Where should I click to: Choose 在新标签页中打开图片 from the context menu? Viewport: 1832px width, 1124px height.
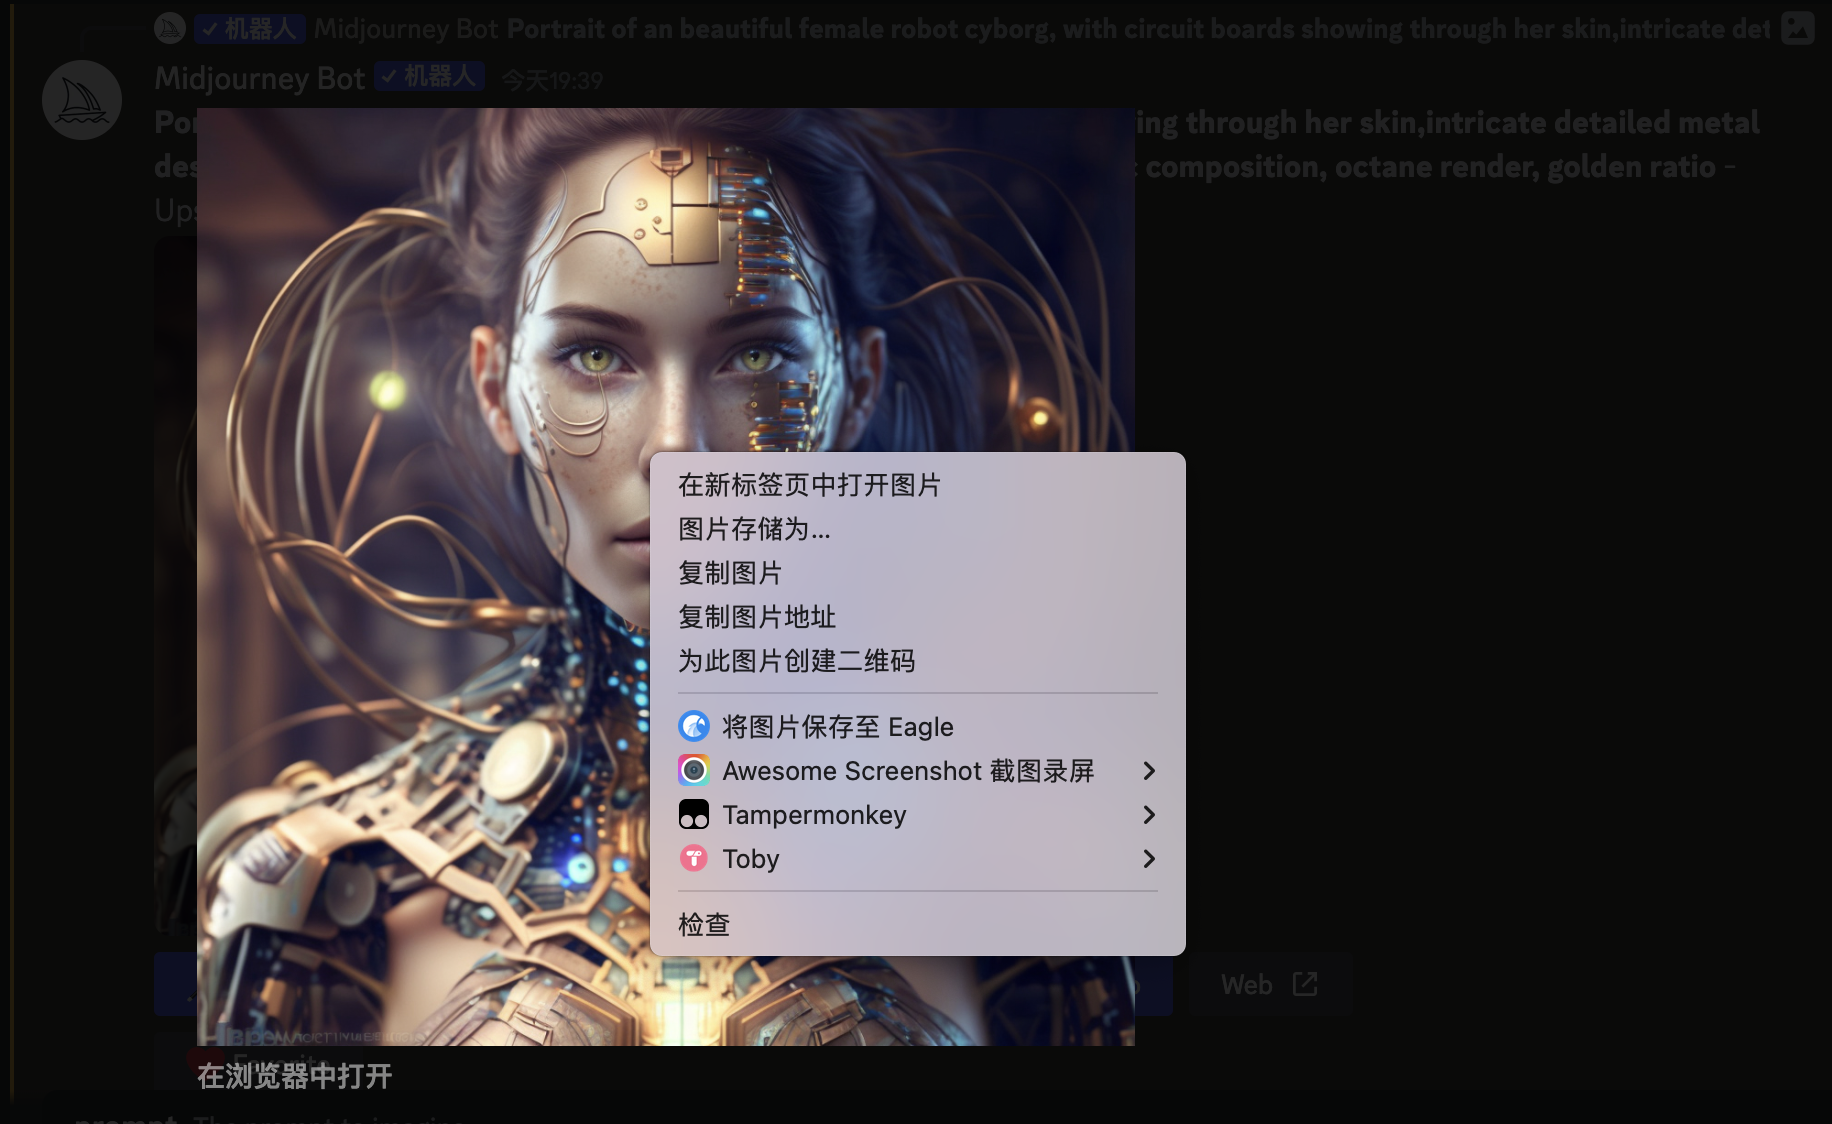(x=917, y=485)
